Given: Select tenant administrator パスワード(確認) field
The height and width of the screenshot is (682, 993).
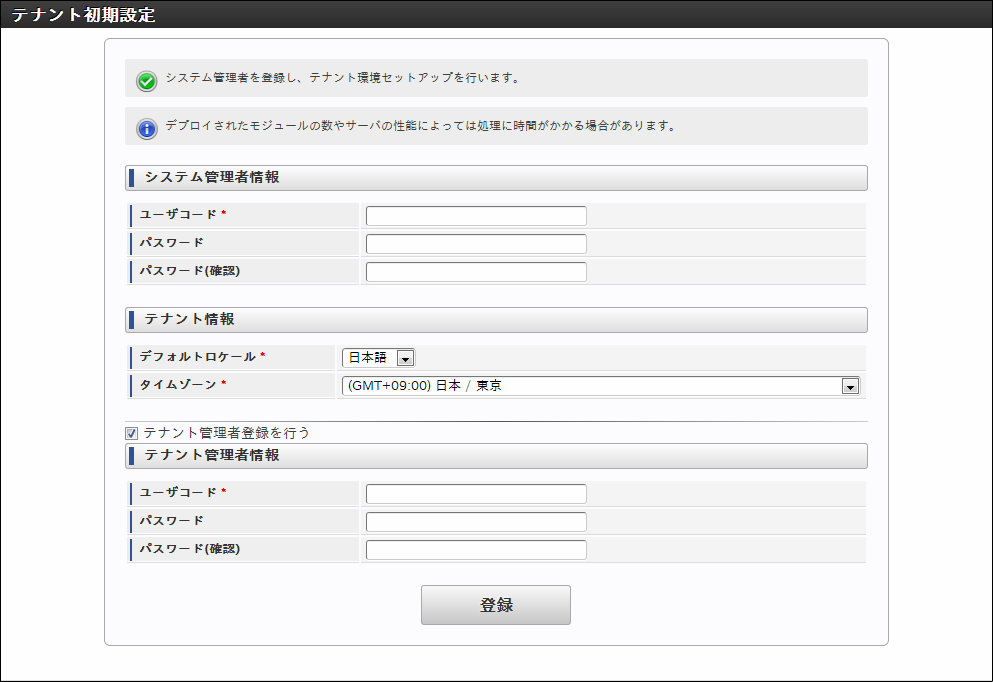Looking at the screenshot, I should (476, 550).
